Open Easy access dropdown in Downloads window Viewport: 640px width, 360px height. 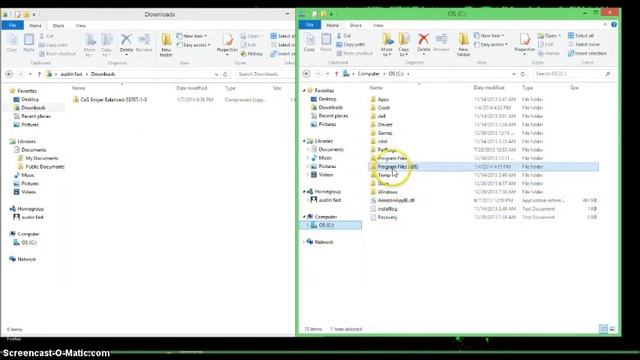(x=194, y=44)
